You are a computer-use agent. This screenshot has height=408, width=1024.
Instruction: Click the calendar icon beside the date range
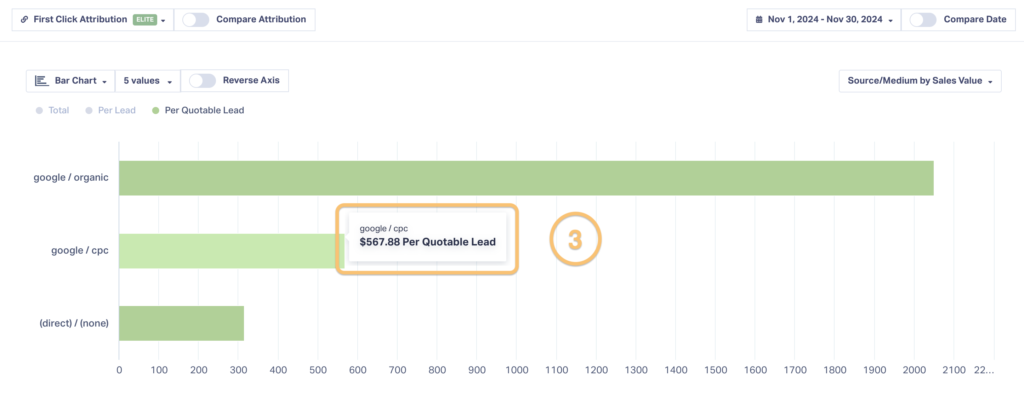[x=760, y=19]
